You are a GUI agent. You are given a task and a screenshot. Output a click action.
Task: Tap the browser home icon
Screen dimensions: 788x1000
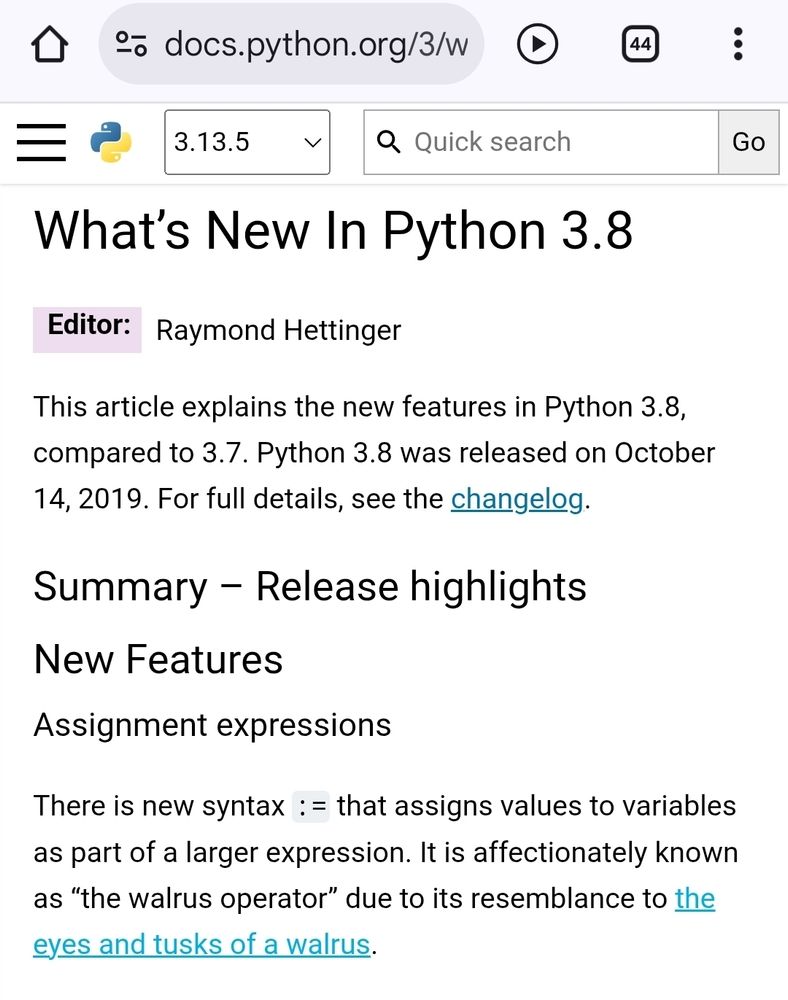50,45
